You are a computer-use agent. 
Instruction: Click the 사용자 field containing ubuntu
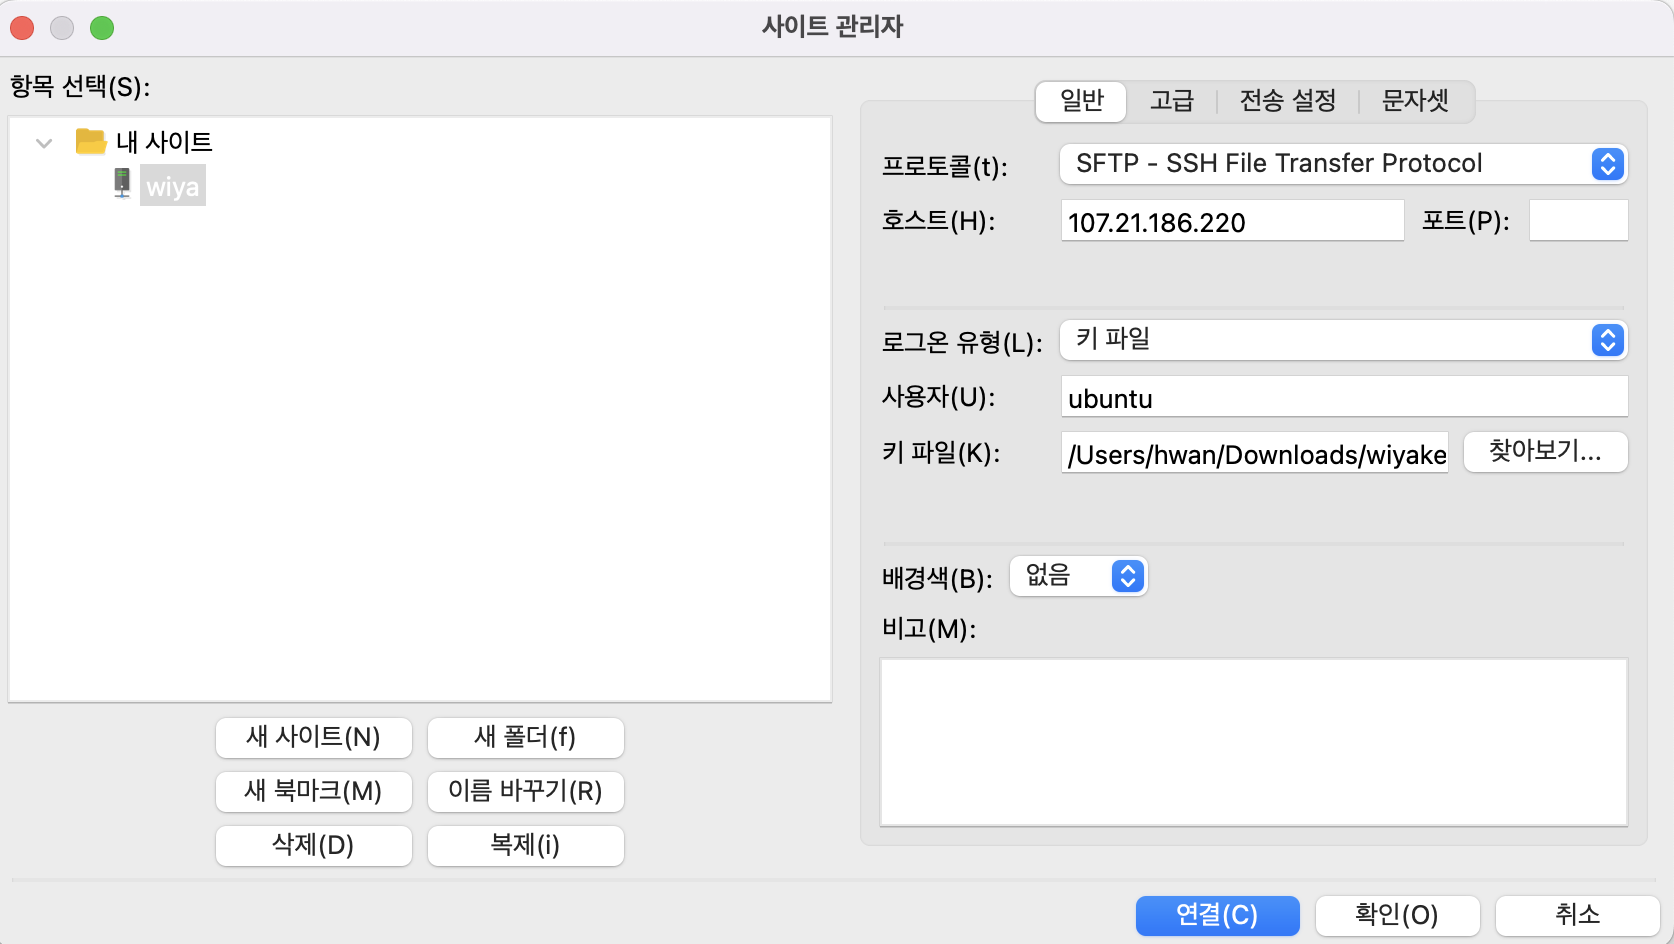click(x=1344, y=397)
